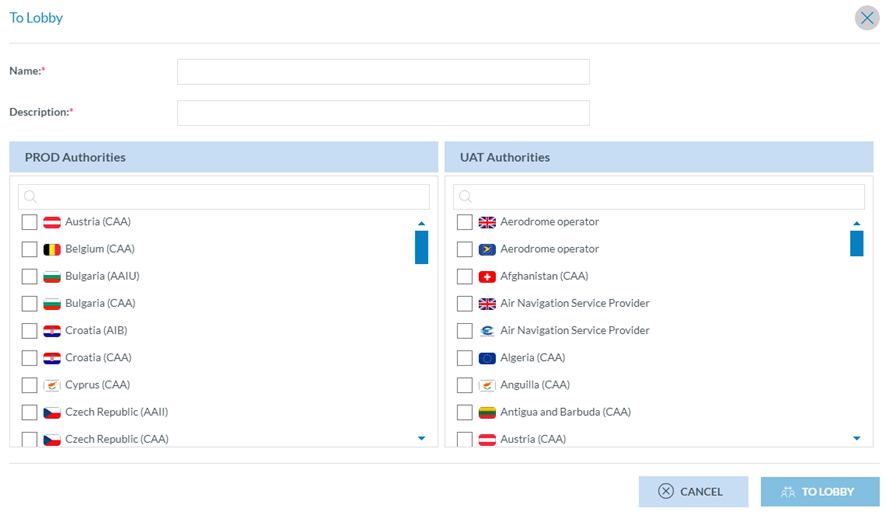Click the search magnifier icon in PROD Authorities

30,197
